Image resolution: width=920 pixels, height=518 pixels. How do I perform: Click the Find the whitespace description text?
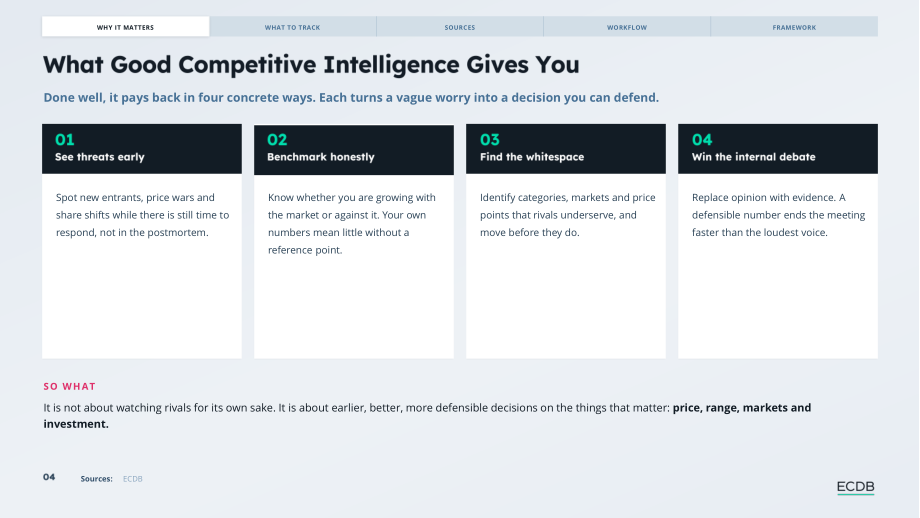tap(567, 215)
